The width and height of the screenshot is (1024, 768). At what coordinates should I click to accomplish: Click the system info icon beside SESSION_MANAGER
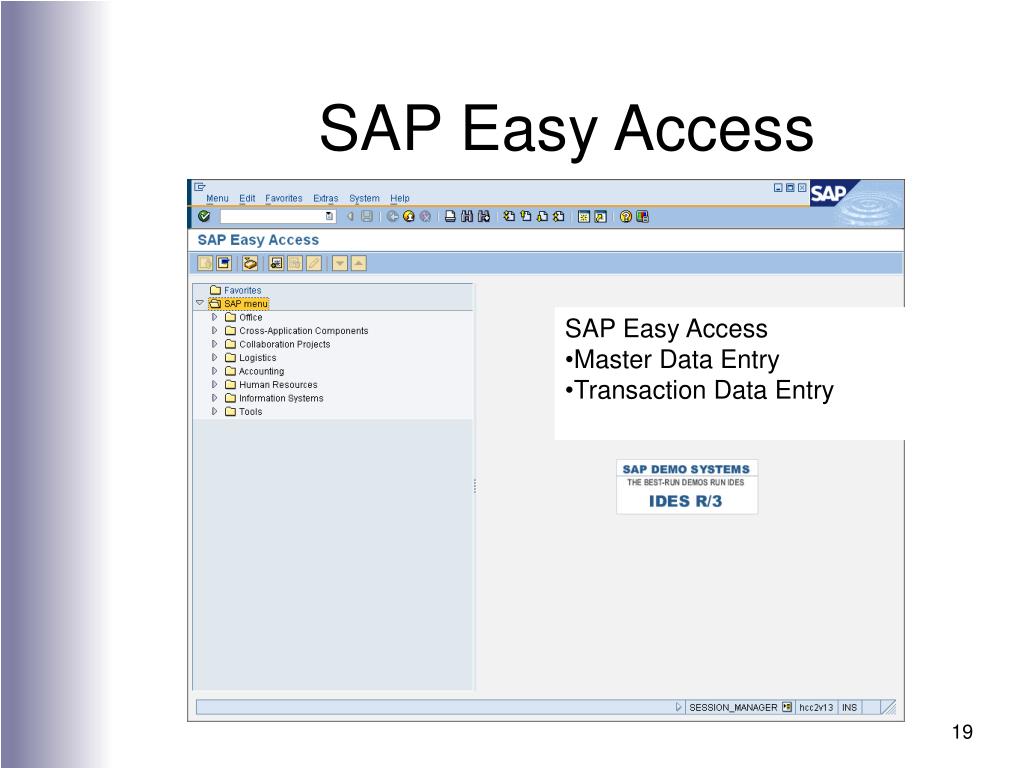[787, 707]
